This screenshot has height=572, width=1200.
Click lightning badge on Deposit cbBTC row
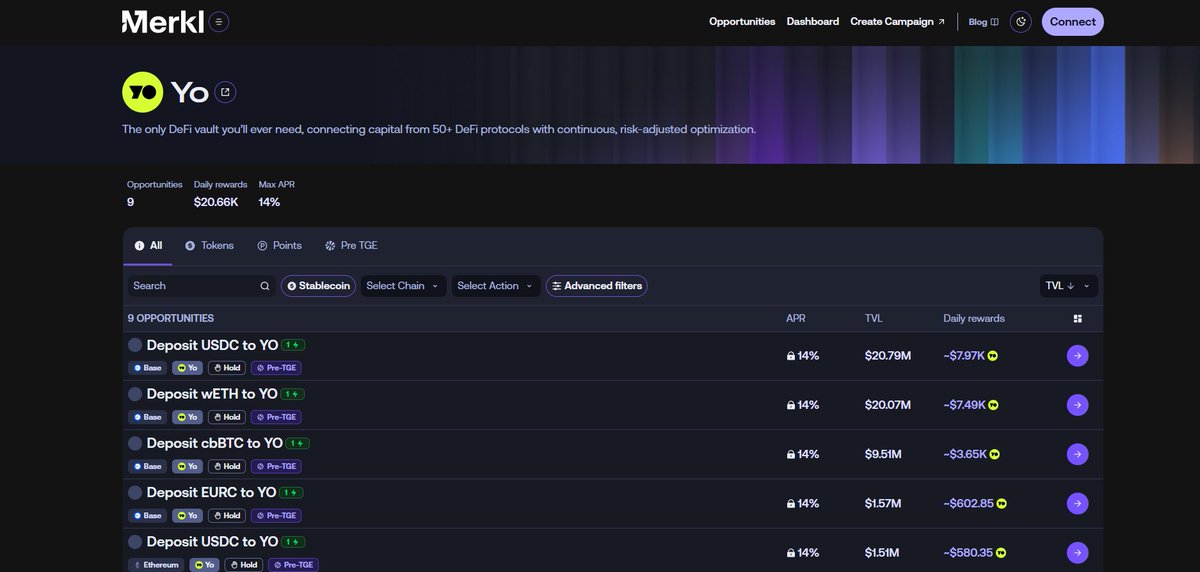point(298,443)
